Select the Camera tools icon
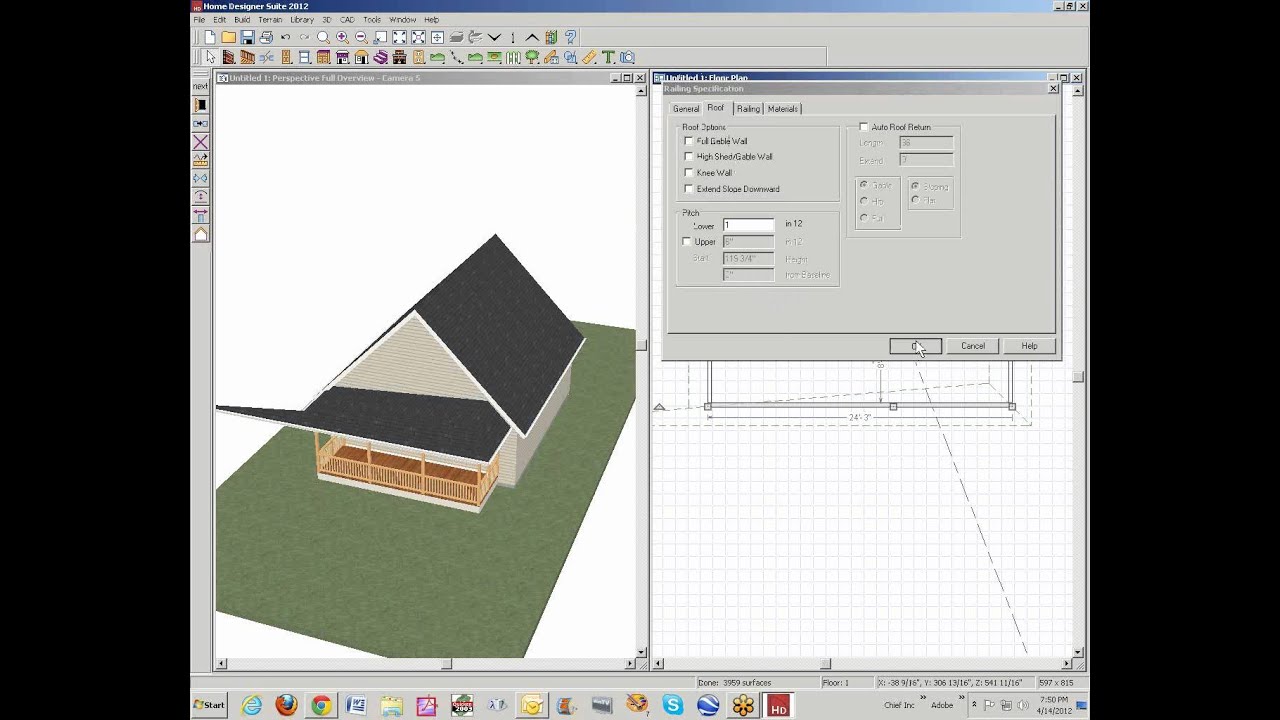1280x720 pixels. [x=627, y=57]
